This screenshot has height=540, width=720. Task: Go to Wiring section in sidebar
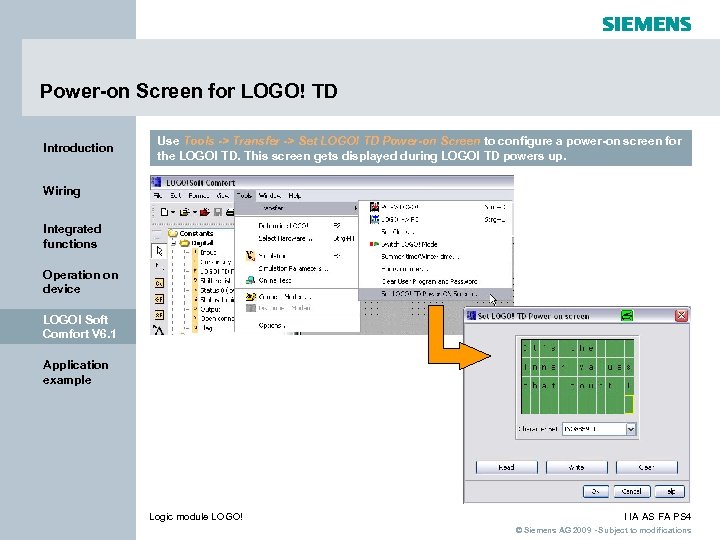pyautogui.click(x=62, y=191)
